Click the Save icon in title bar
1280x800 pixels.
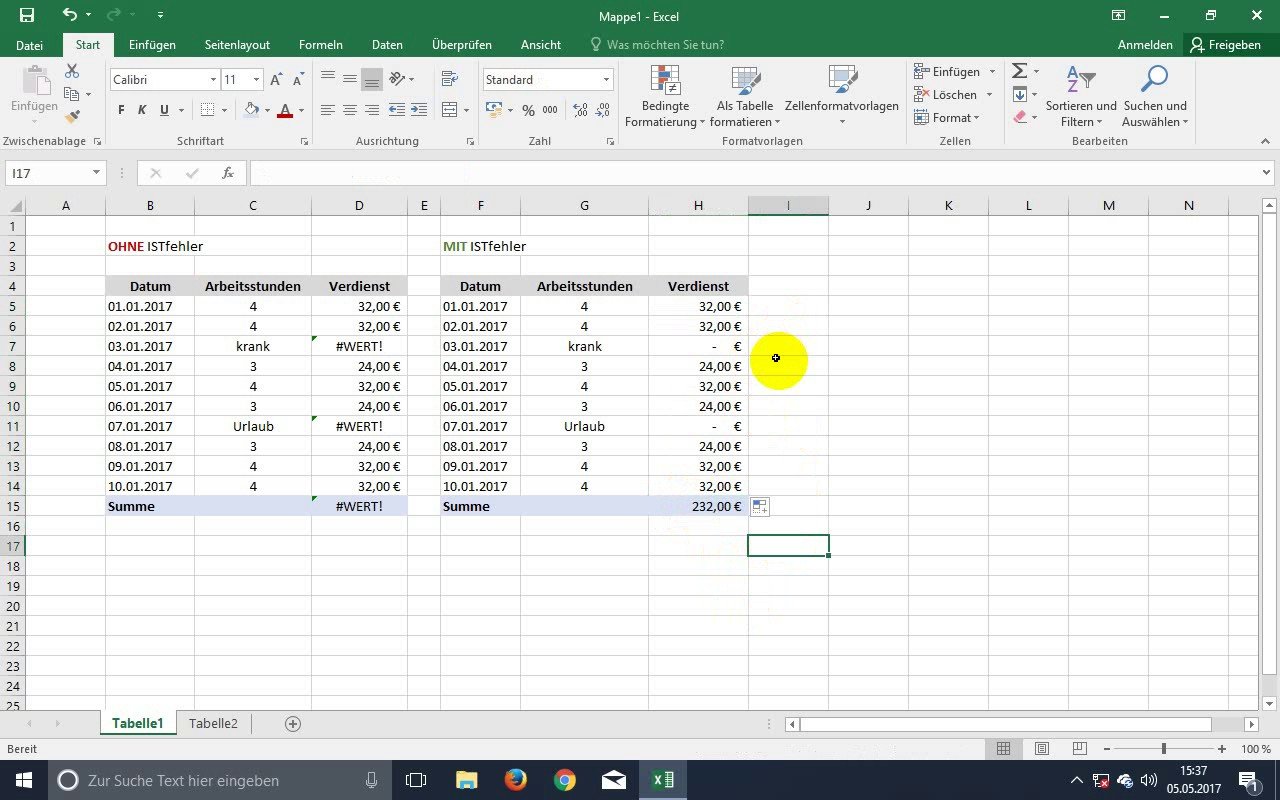click(27, 15)
